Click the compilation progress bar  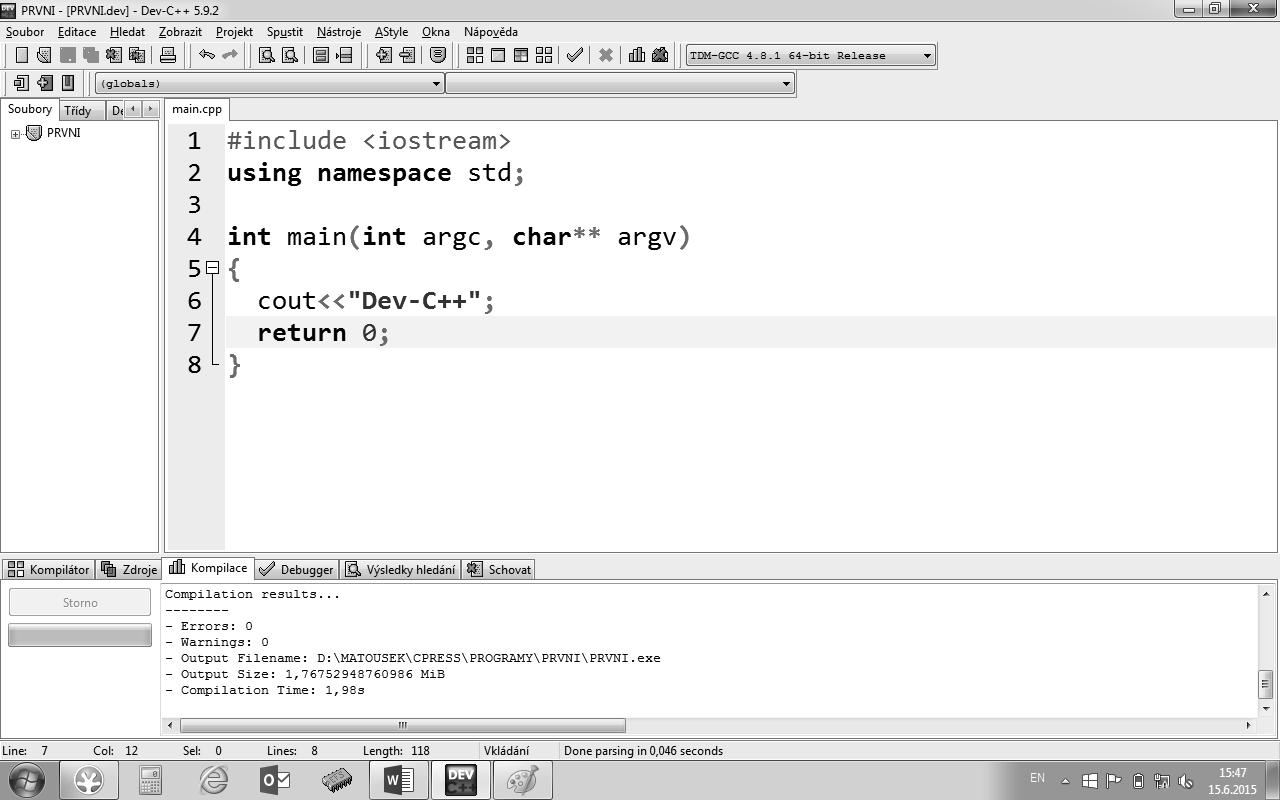click(80, 635)
